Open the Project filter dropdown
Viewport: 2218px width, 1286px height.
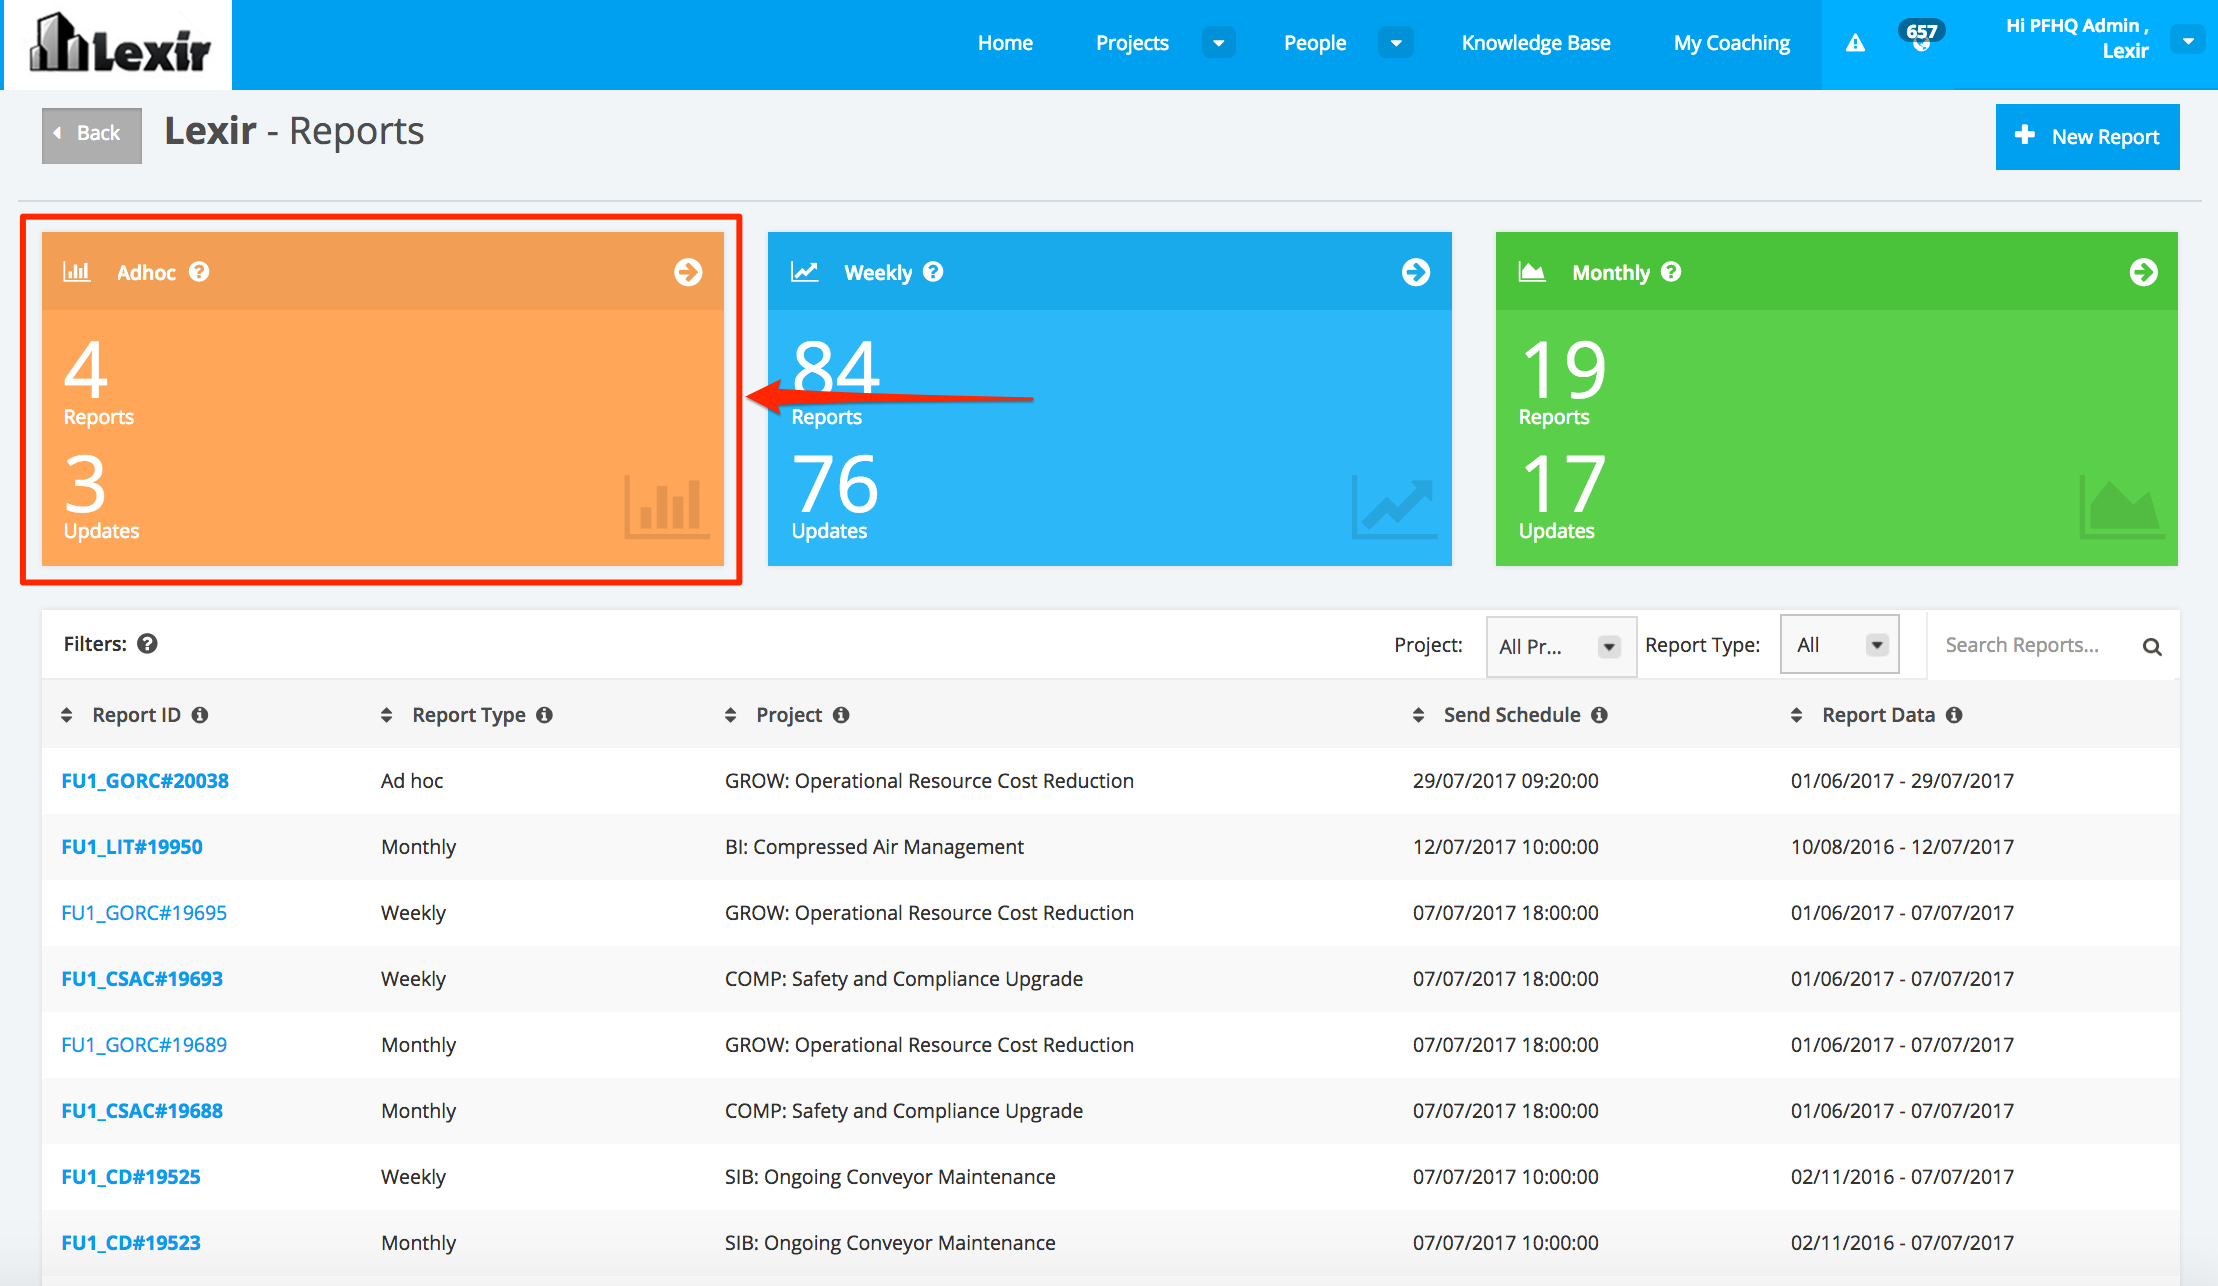coord(1559,647)
